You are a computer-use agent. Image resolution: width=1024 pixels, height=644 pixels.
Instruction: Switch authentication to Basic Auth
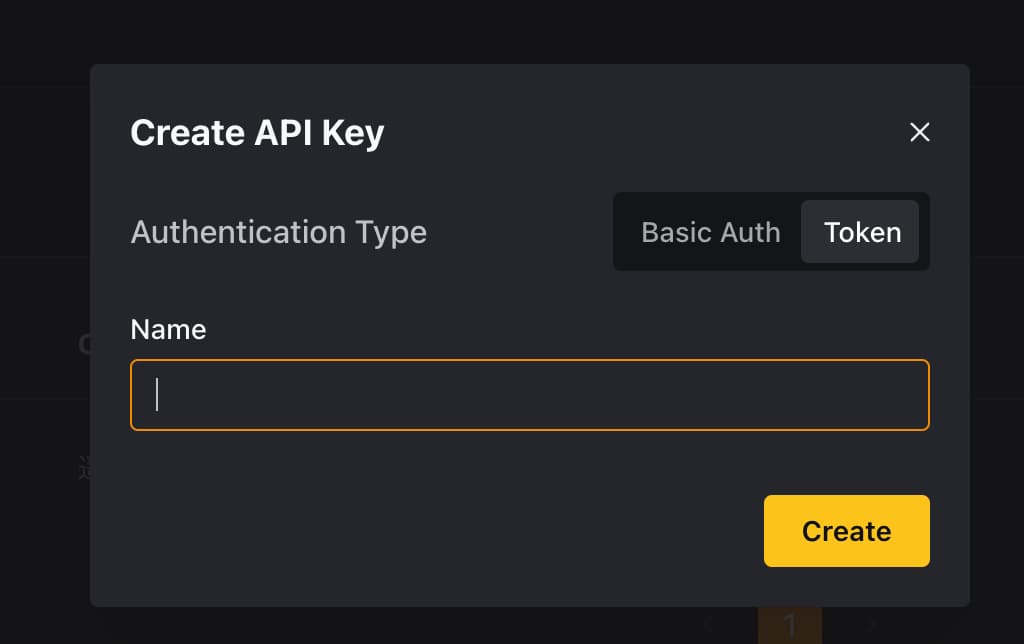point(711,232)
